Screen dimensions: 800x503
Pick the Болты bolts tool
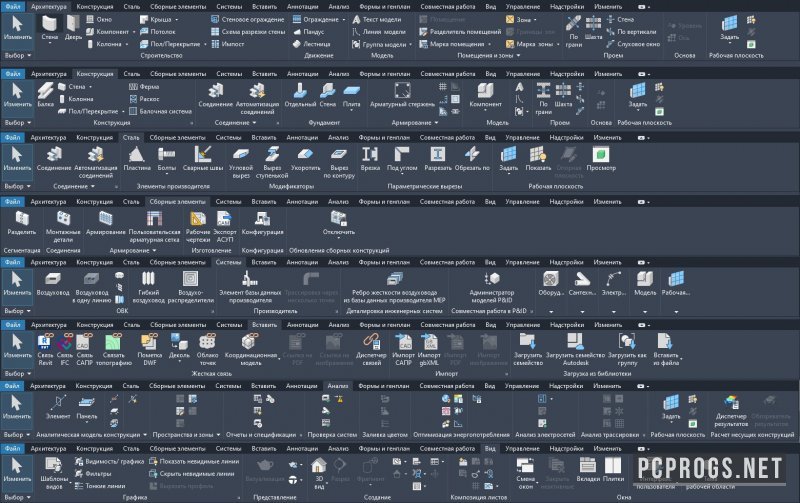coord(166,159)
